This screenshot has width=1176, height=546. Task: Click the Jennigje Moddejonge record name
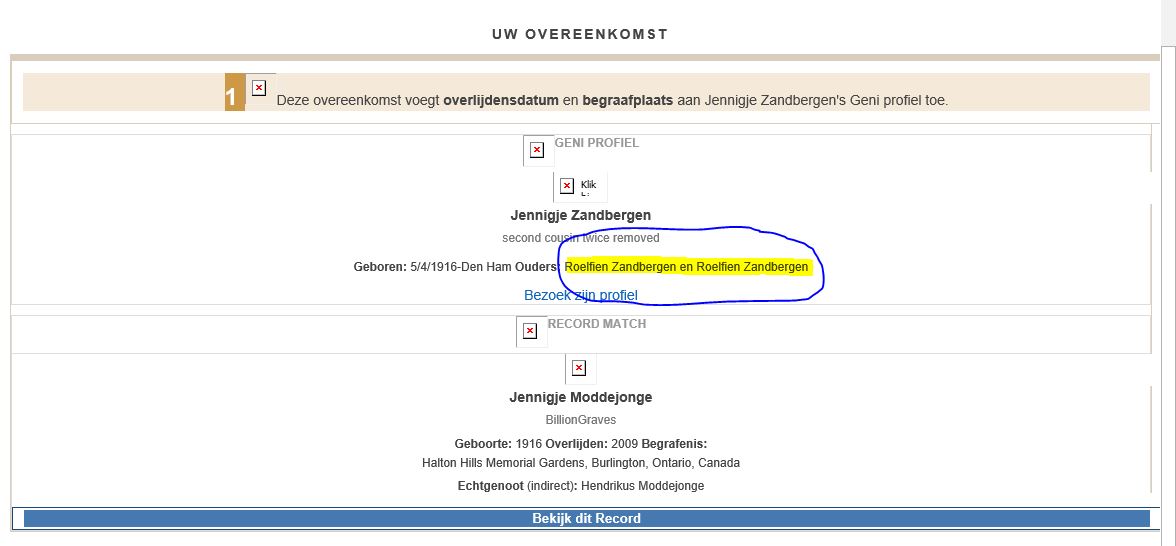[580, 397]
